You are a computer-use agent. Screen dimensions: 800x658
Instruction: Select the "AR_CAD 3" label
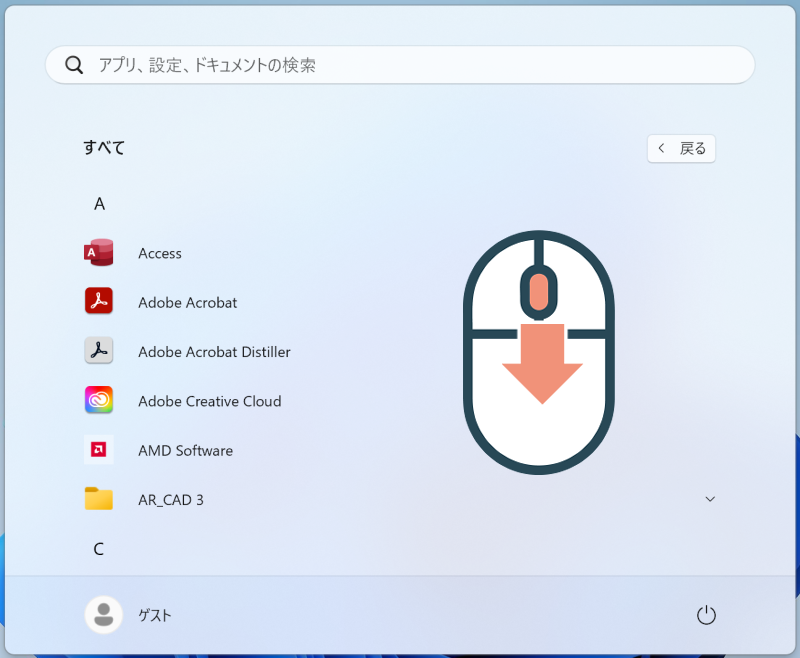pyautogui.click(x=170, y=500)
